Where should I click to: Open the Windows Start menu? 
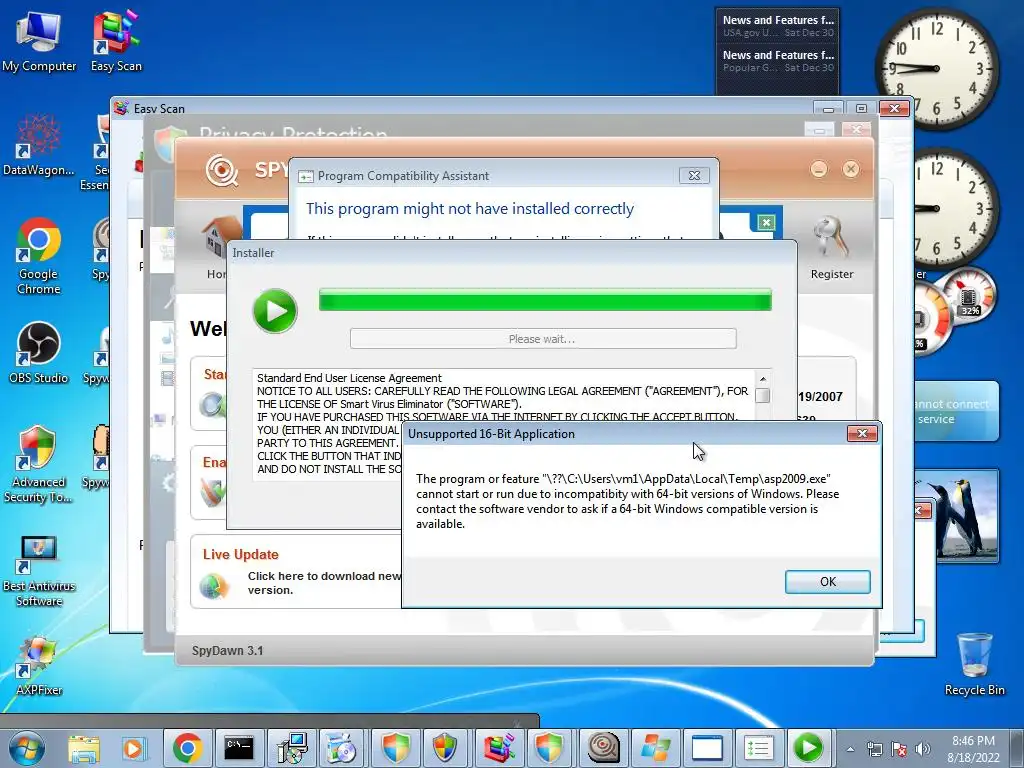(27, 748)
